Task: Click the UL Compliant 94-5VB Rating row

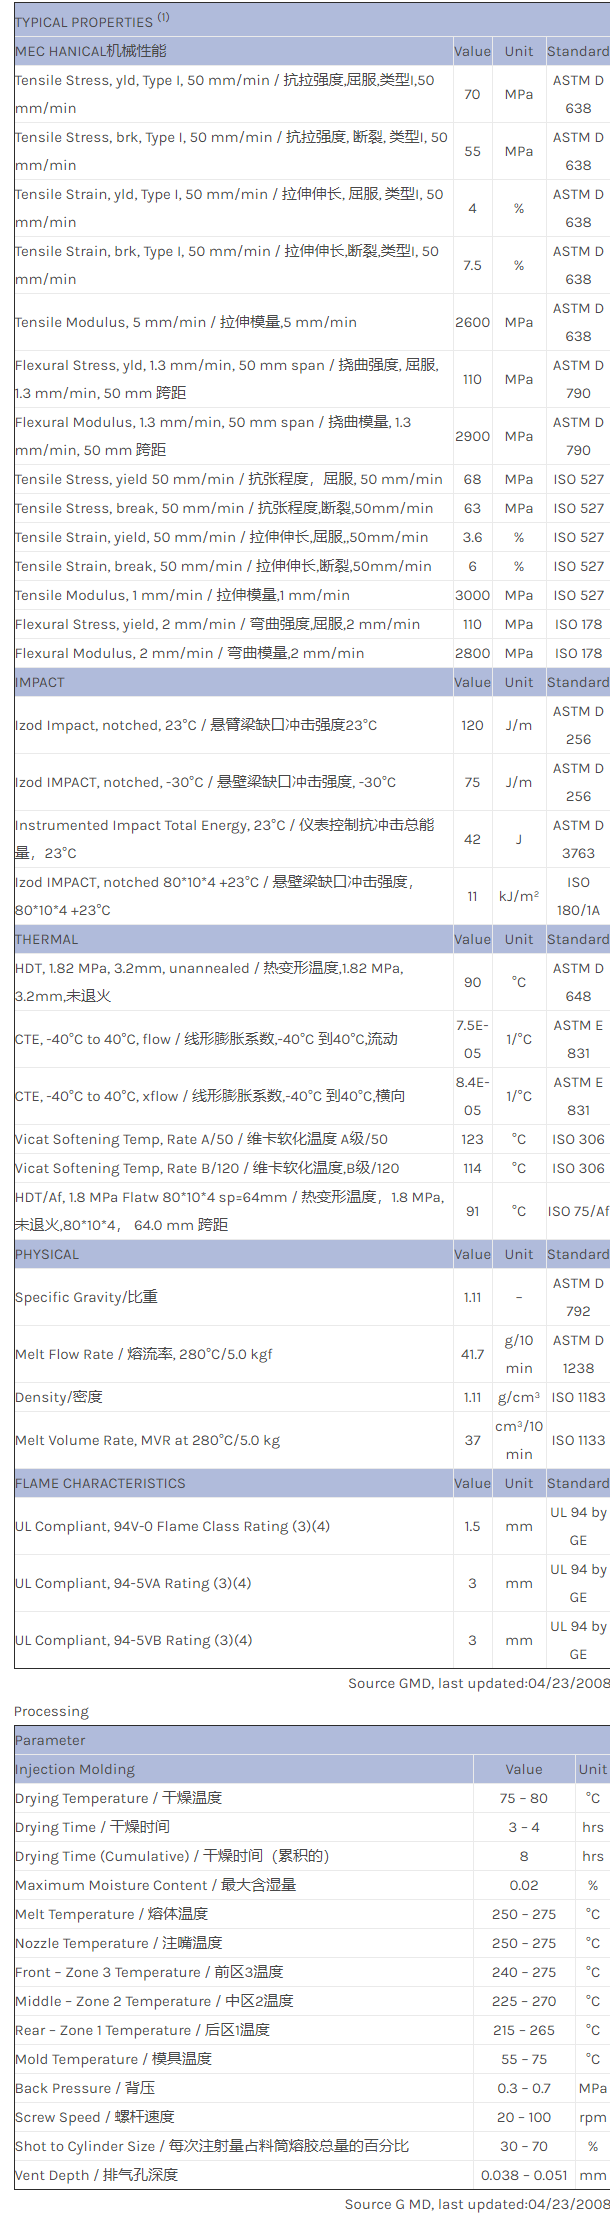Action: click(133, 1640)
